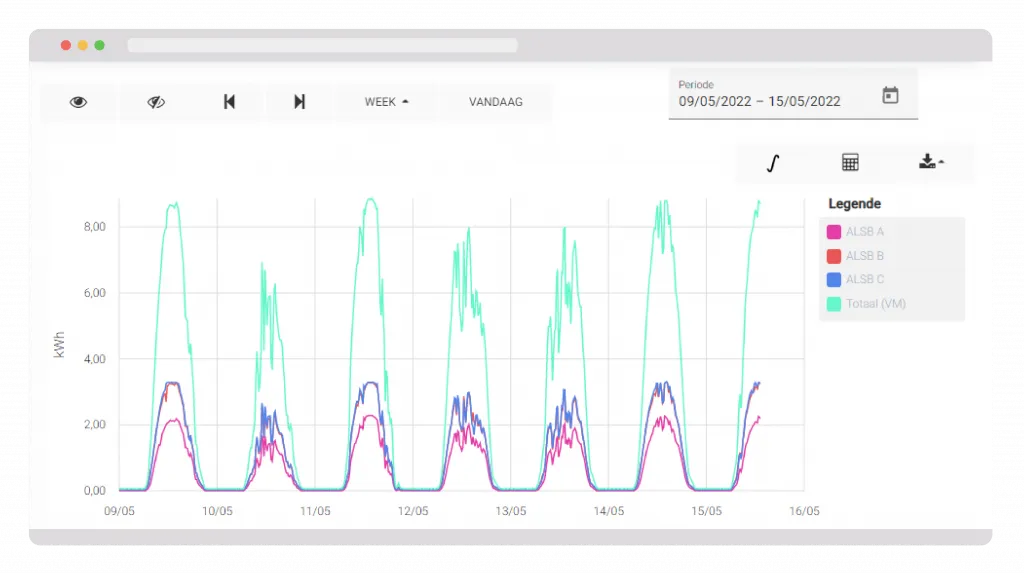1024x573 pixels.
Task: Toggle ALSB A pink legend swatch
Action: point(834,232)
